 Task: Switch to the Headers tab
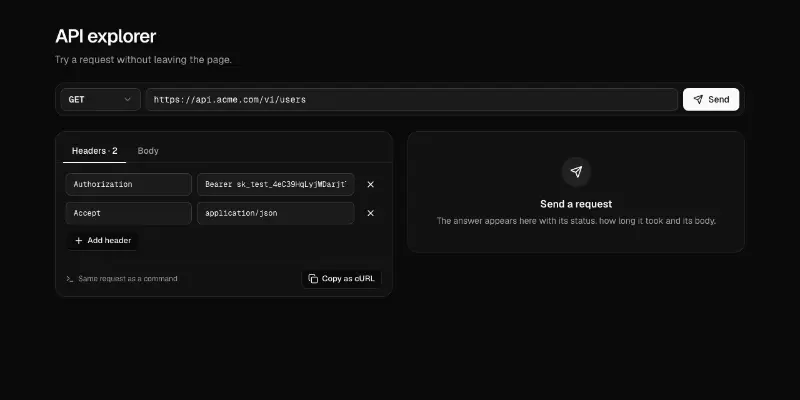94,151
